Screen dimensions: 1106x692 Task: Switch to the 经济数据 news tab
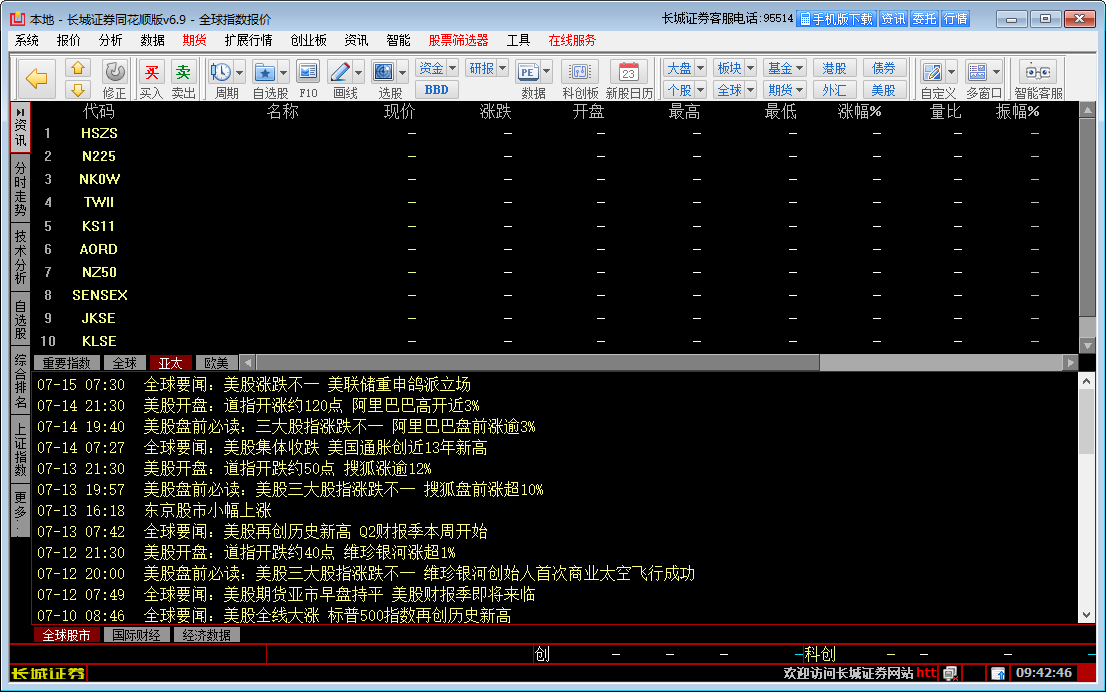(207, 635)
